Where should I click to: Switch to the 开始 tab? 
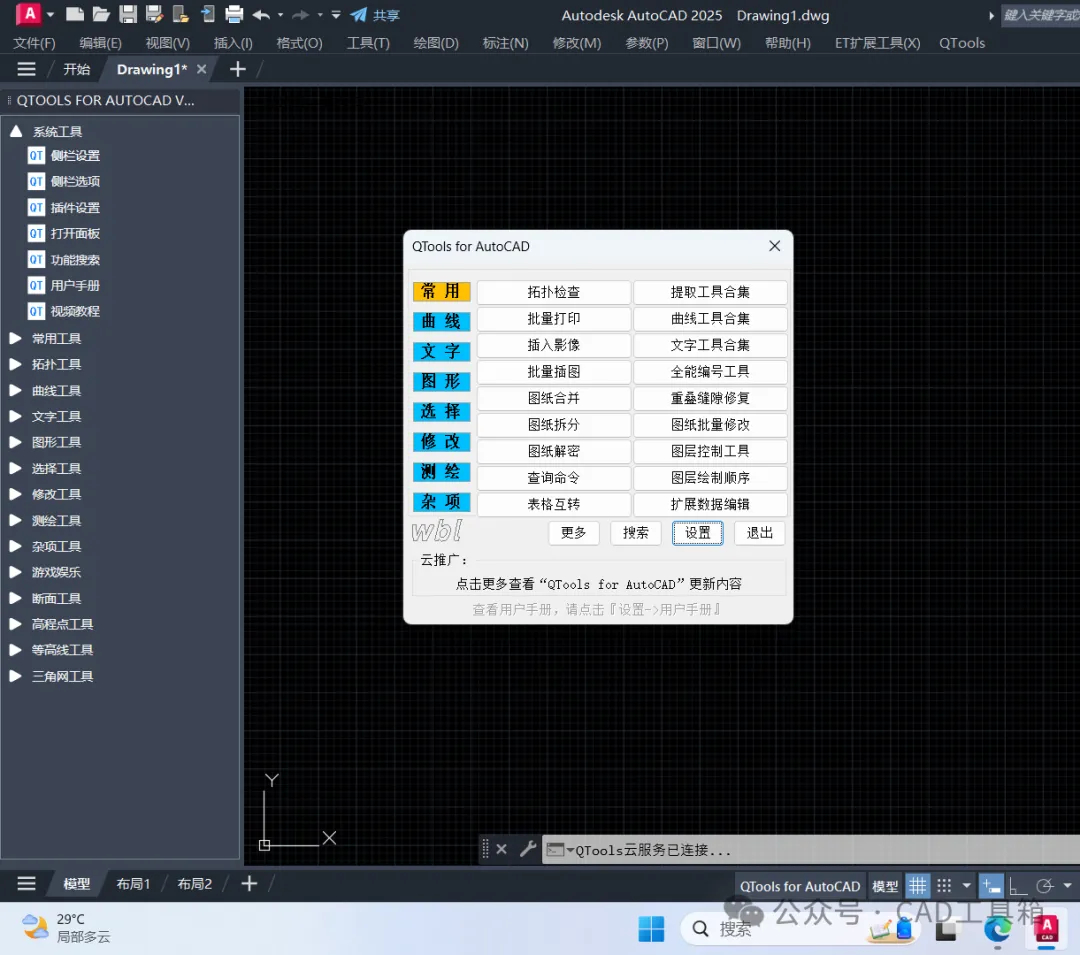(x=76, y=69)
